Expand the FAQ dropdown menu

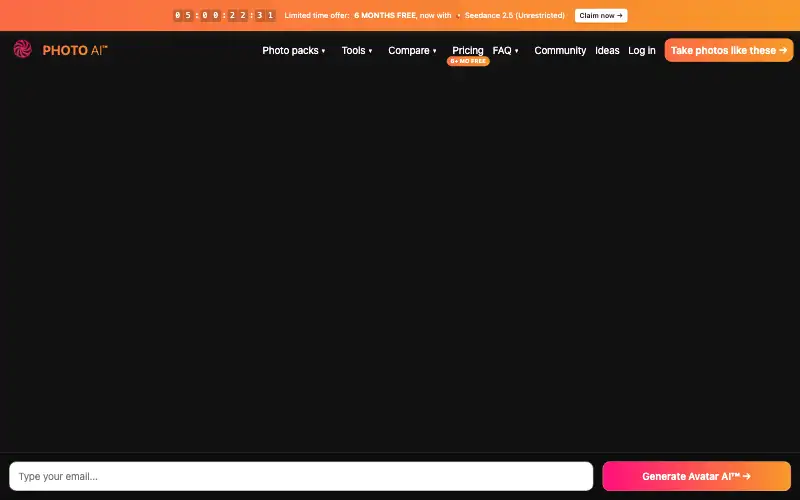click(505, 51)
